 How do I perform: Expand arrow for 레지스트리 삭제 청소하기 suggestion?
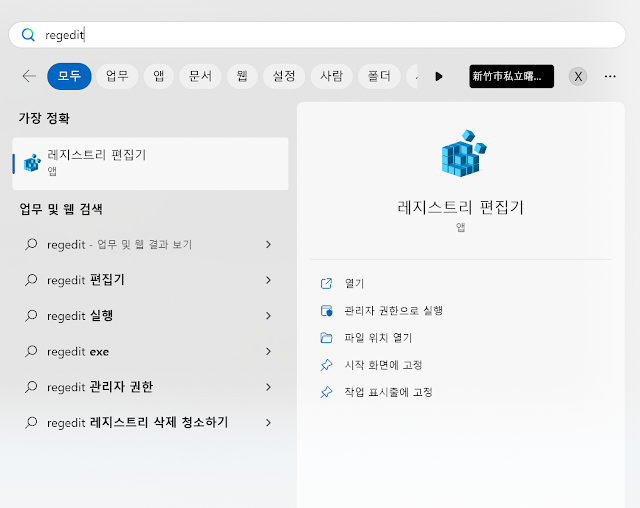(x=268, y=422)
